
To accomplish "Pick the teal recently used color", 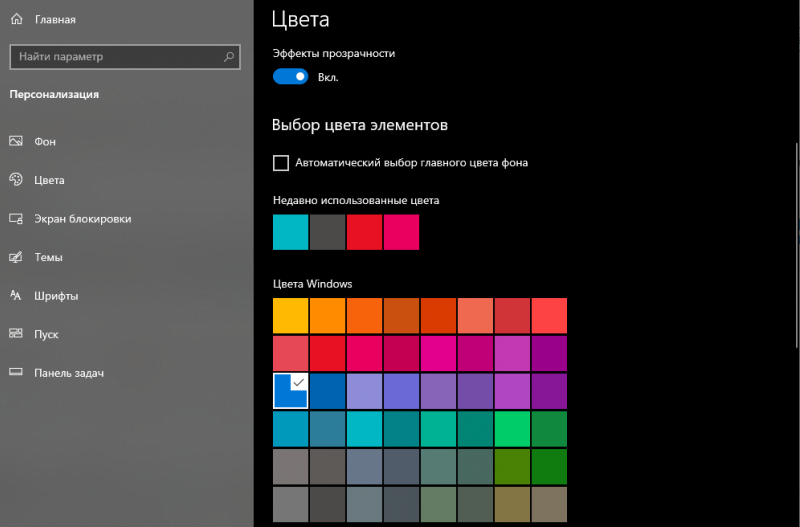I will pyautogui.click(x=290, y=232).
